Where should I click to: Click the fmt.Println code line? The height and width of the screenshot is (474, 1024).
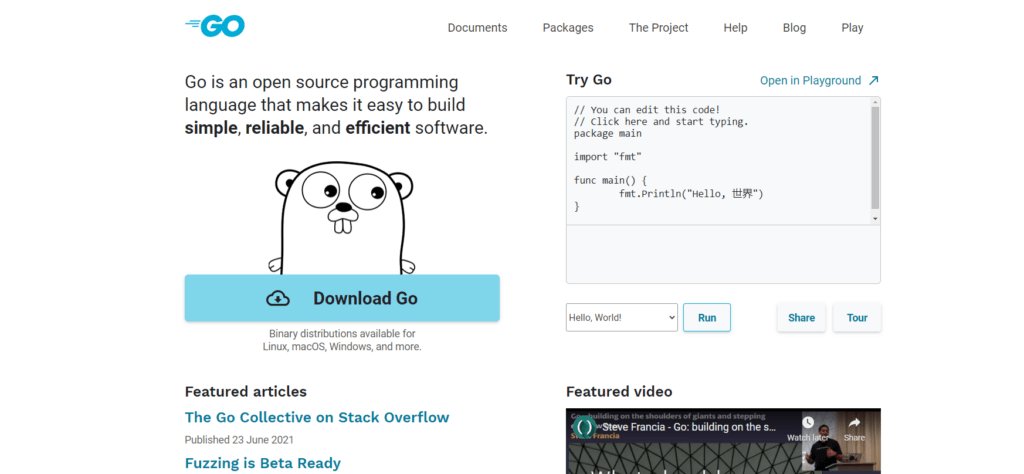(691, 193)
